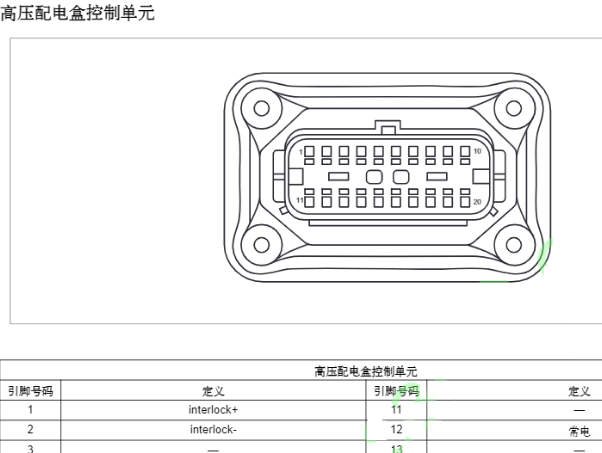Click the second 引脚号码 column header
This screenshot has width=602, height=453.
396,391
